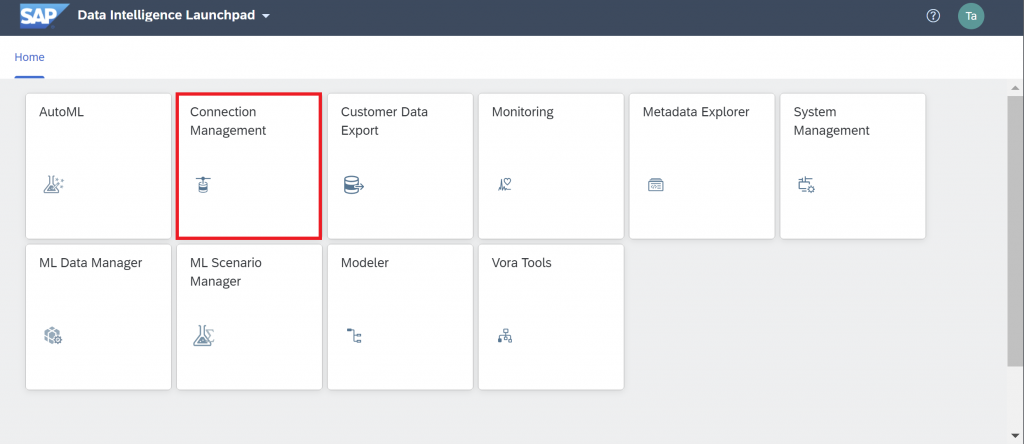Image resolution: width=1024 pixels, height=444 pixels.
Task: Open the System Management gear icon
Action: click(x=807, y=185)
